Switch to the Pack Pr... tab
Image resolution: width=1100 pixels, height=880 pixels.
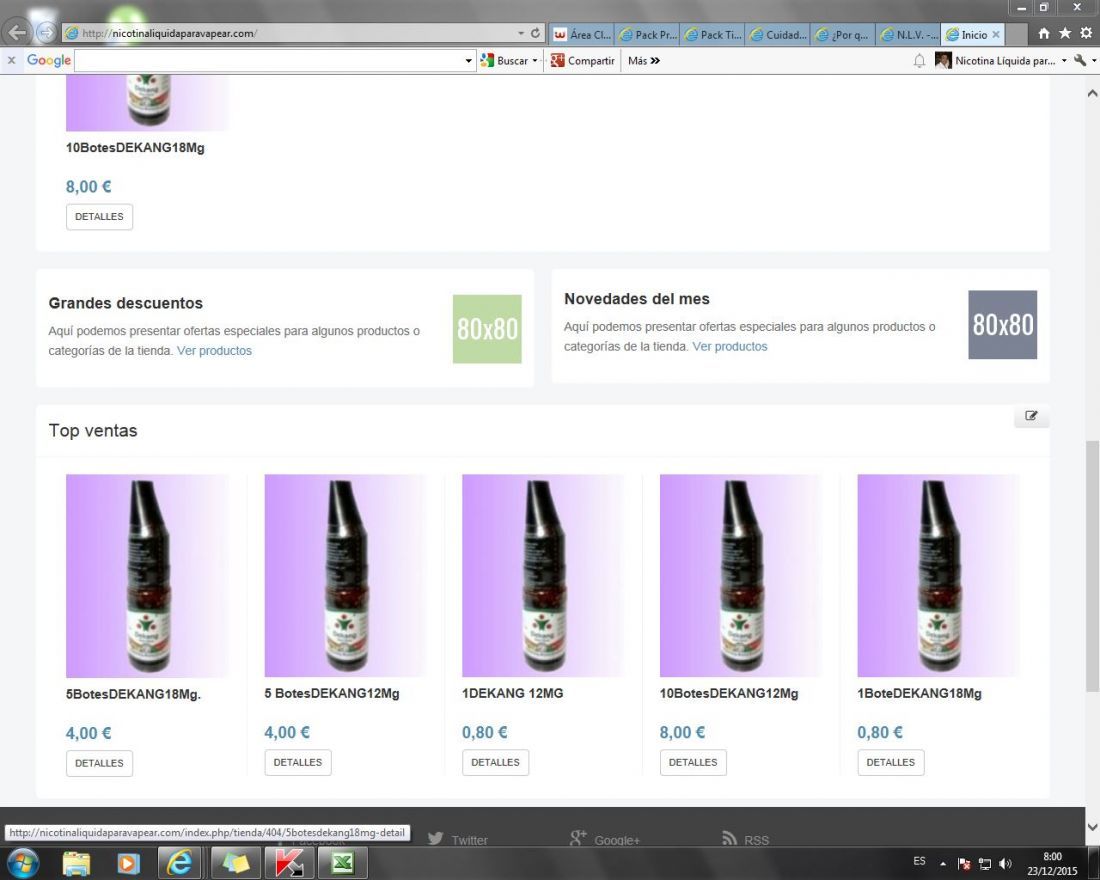point(648,34)
